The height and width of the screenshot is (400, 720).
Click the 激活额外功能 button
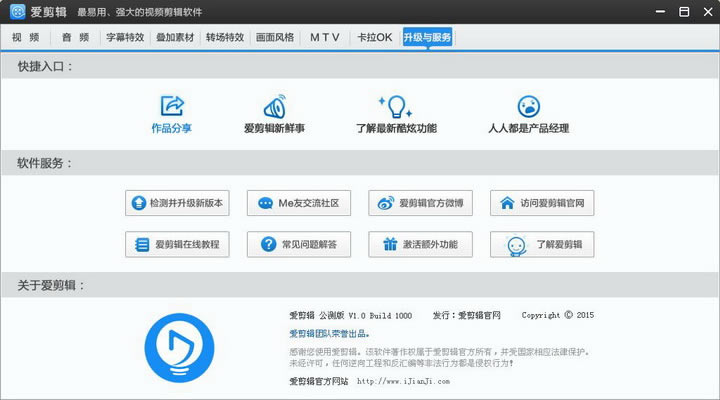tap(420, 244)
